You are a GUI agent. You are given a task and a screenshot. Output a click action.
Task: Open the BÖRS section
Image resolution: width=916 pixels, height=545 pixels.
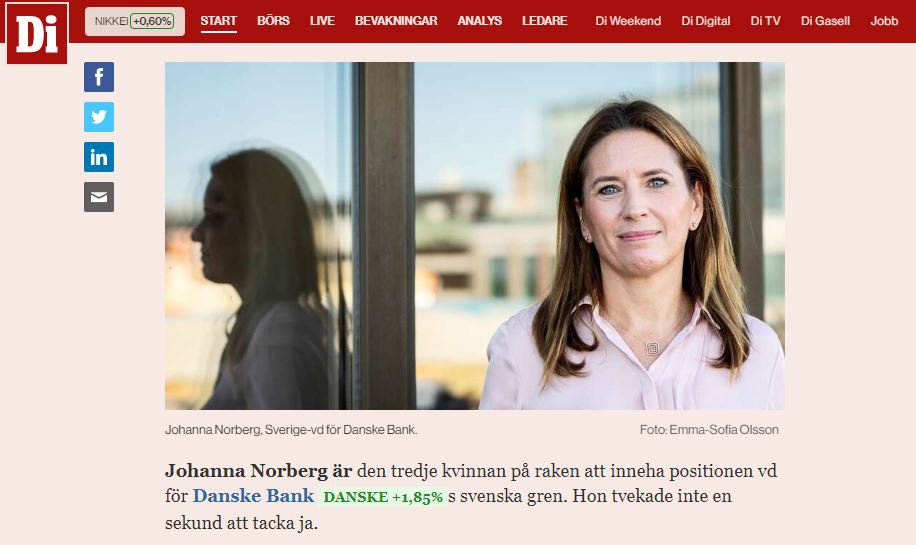(x=273, y=21)
